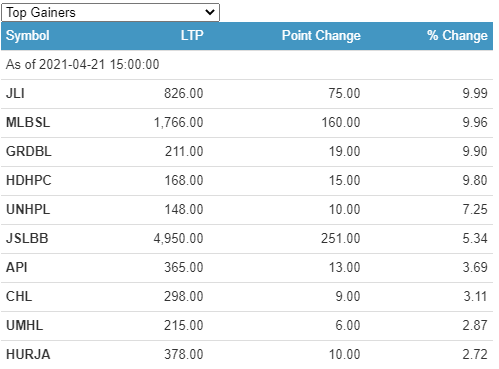The image size is (499, 369).
Task: Select the JSLBB stock symbol
Action: [27, 239]
